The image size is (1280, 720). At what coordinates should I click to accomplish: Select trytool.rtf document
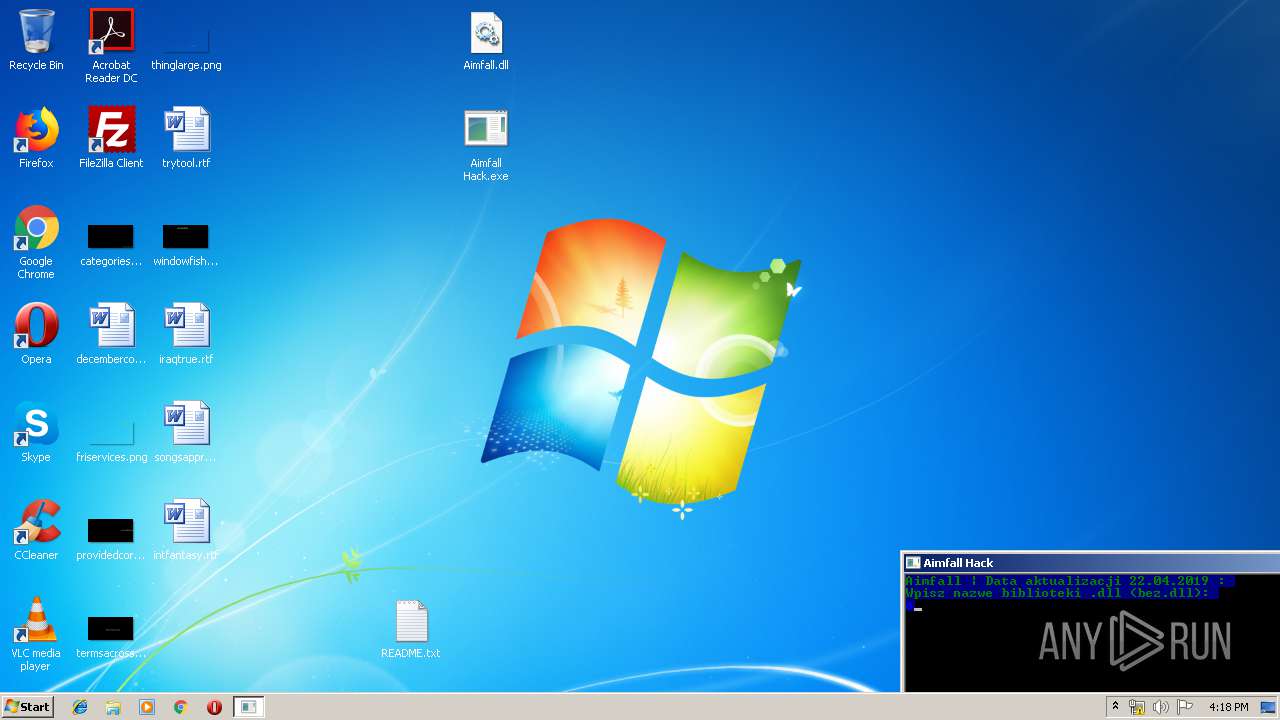[186, 139]
